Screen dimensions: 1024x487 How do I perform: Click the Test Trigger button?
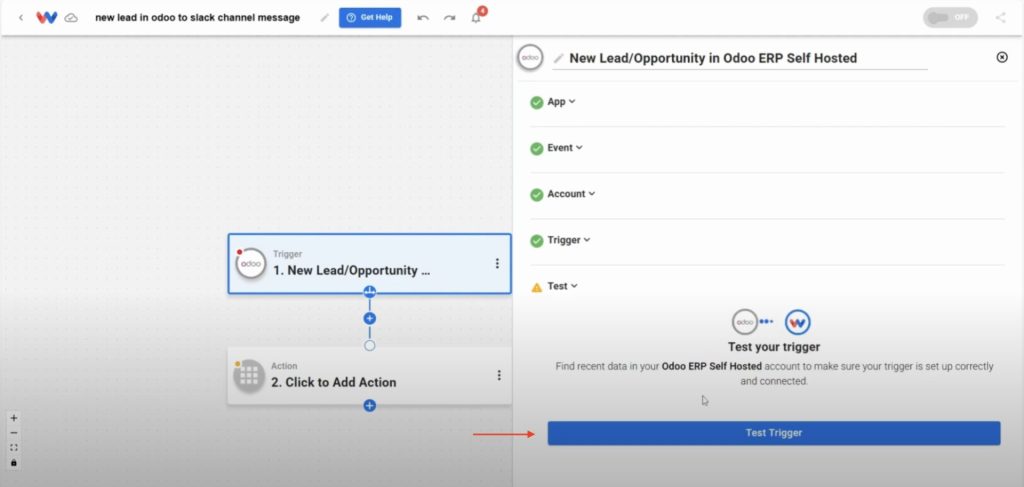point(774,433)
